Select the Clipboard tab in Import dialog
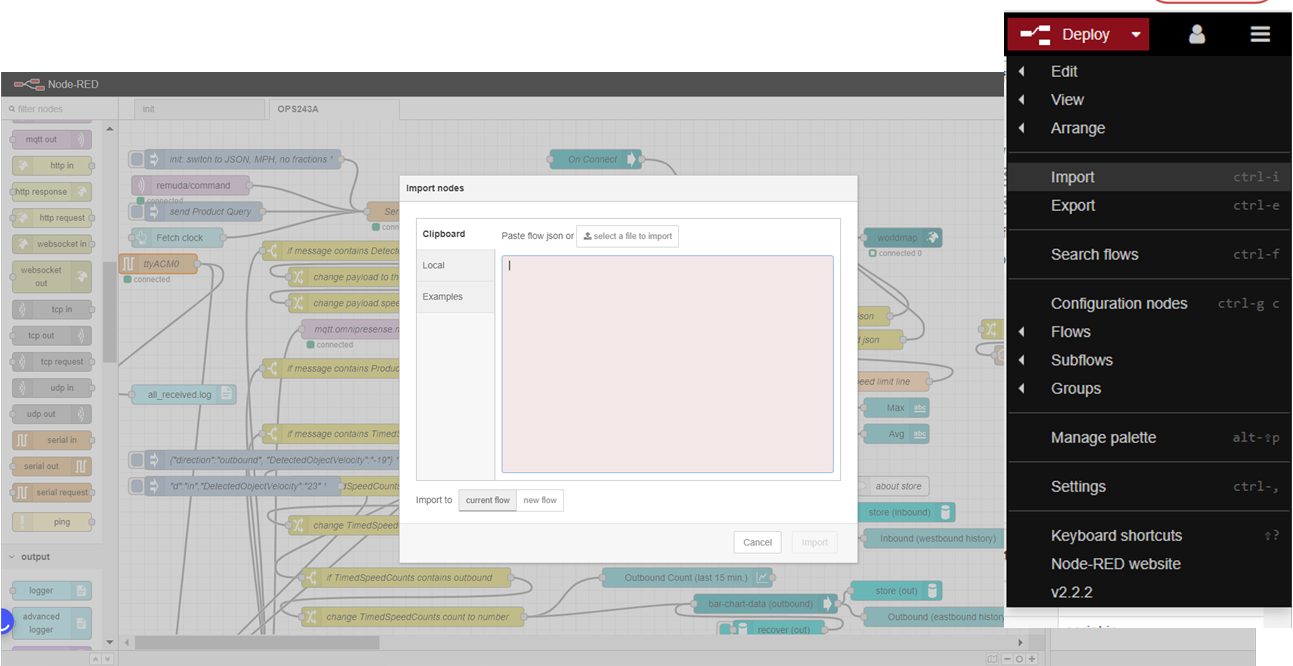 [x=455, y=234]
